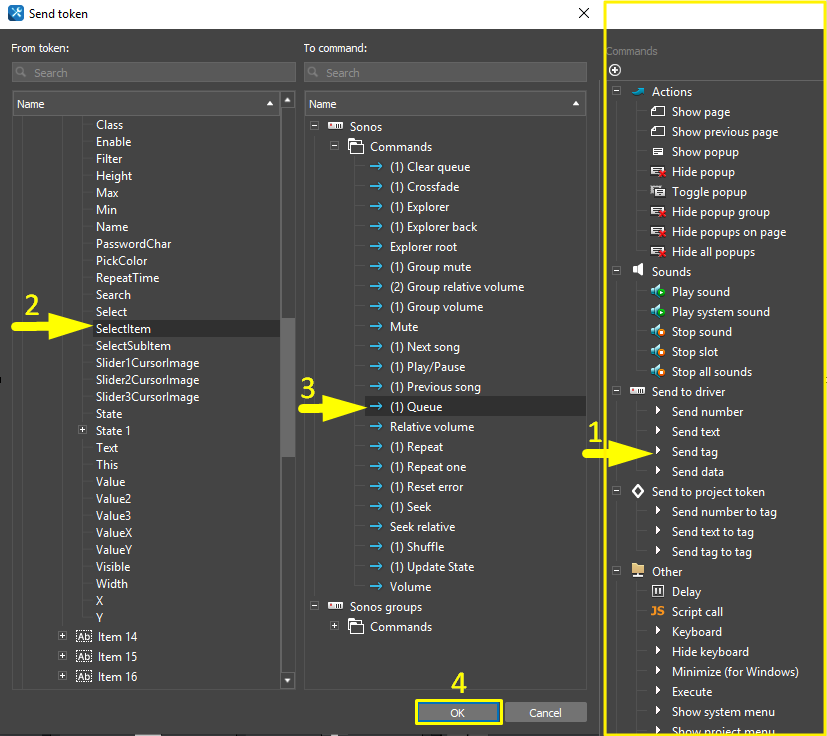Click the Stop all sounds icon
827x736 pixels.
point(657,372)
